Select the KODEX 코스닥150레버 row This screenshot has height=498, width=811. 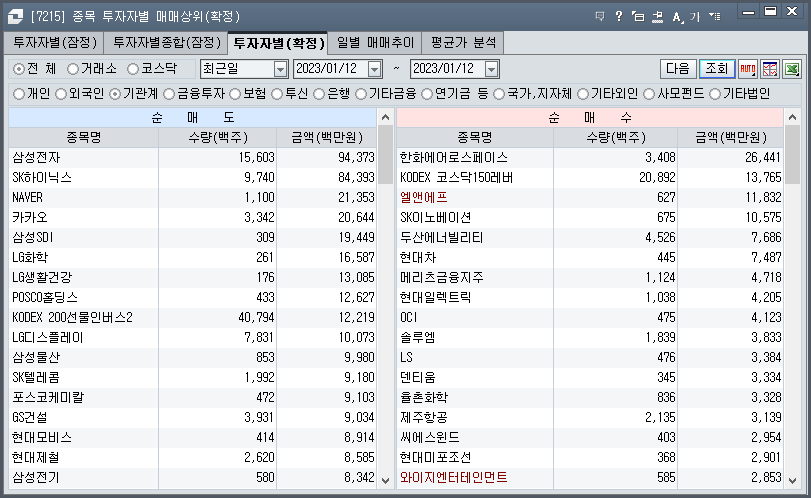pyautogui.click(x=590, y=177)
